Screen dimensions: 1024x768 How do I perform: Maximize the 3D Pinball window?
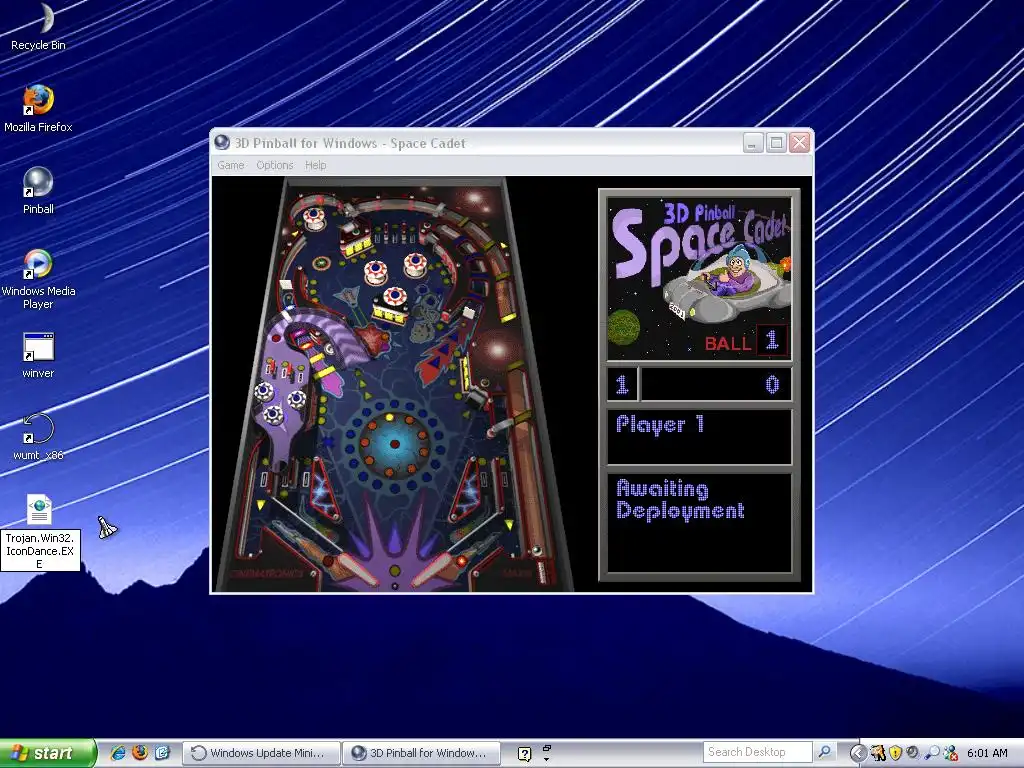(776, 142)
